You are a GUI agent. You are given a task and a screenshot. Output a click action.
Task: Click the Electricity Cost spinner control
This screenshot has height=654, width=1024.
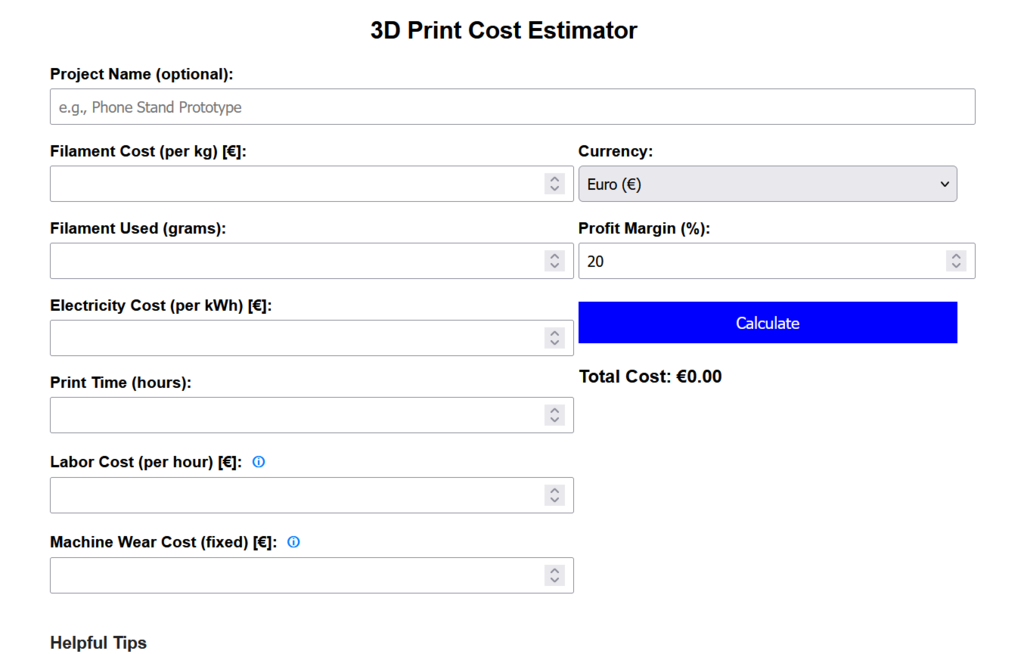(x=555, y=338)
